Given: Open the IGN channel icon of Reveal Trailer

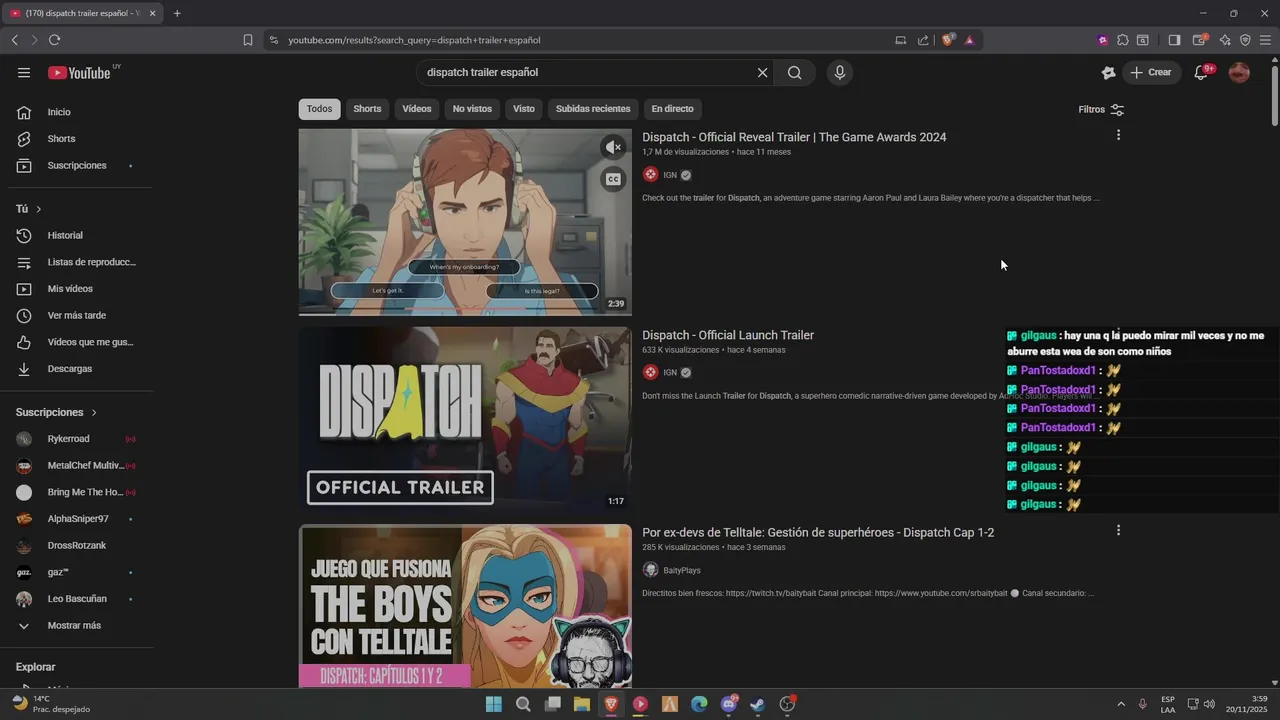Looking at the screenshot, I should pos(650,175).
